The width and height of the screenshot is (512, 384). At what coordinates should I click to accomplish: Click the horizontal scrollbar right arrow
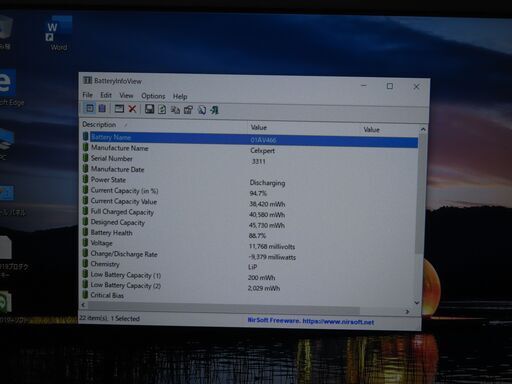pos(407,312)
